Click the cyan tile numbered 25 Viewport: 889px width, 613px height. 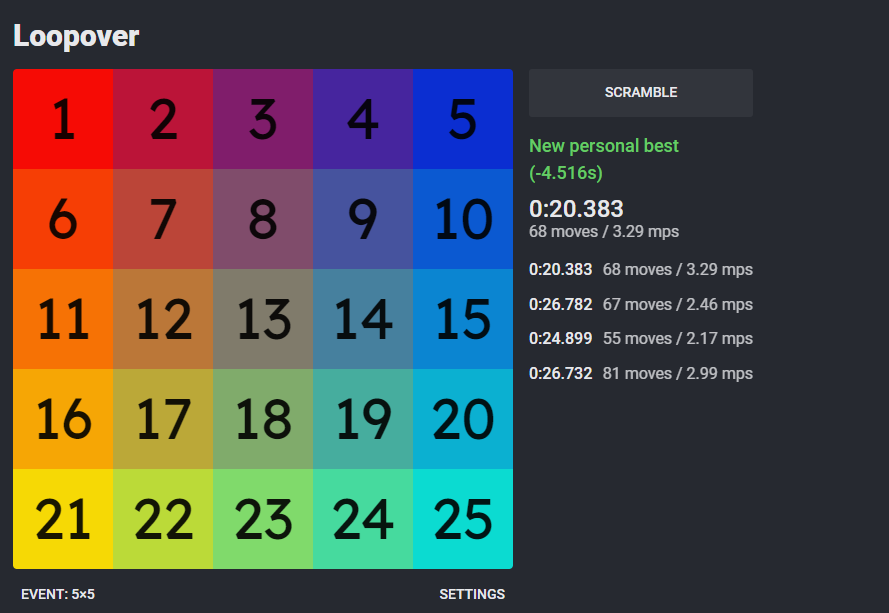point(463,519)
